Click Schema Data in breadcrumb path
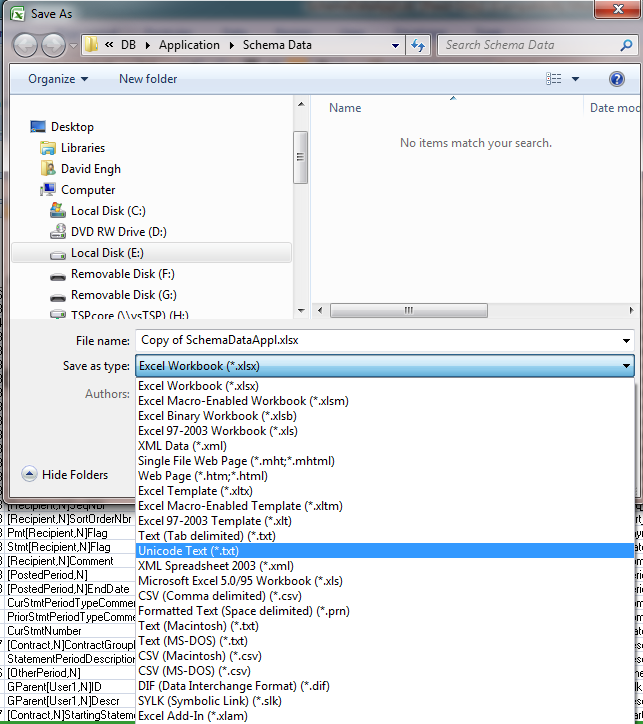This screenshot has width=643, height=724. pyautogui.click(x=276, y=45)
